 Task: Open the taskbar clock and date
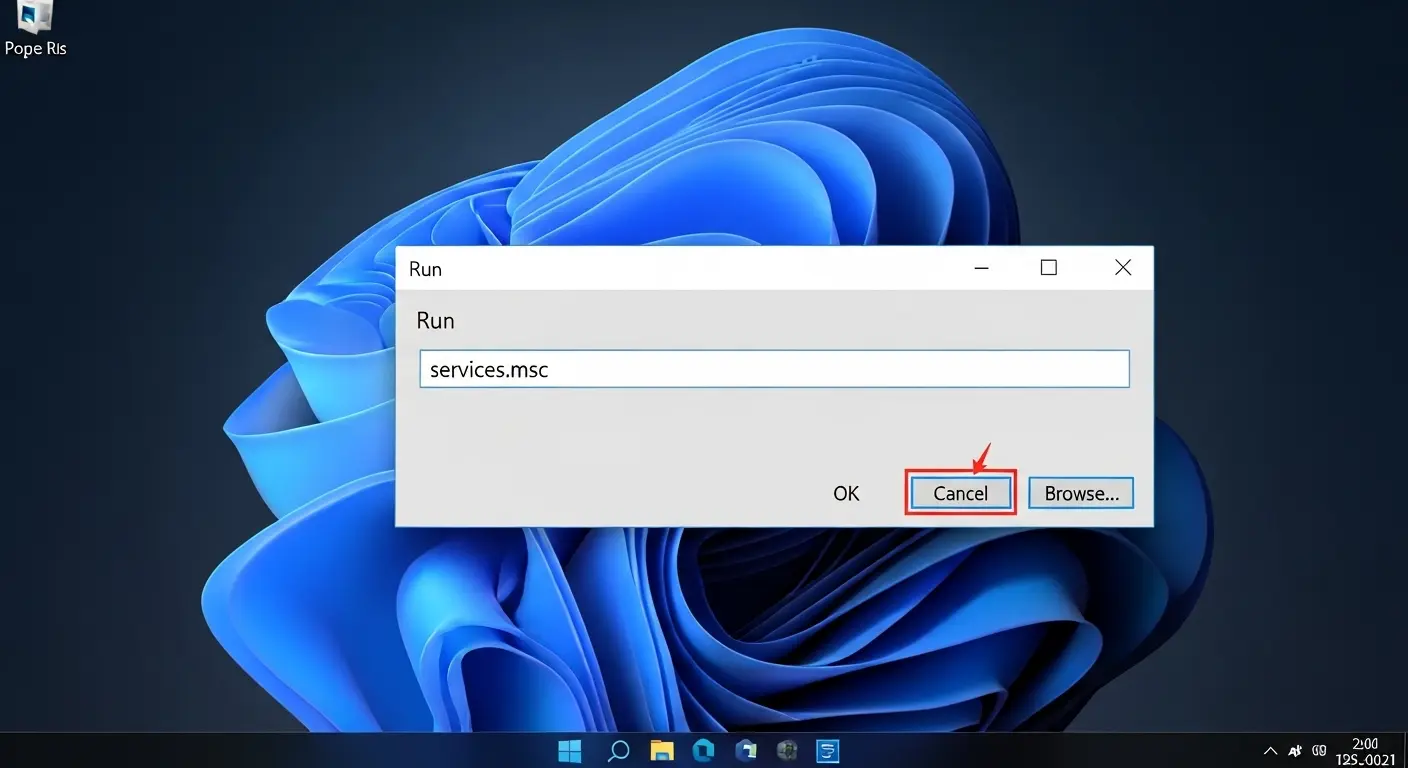click(1366, 751)
